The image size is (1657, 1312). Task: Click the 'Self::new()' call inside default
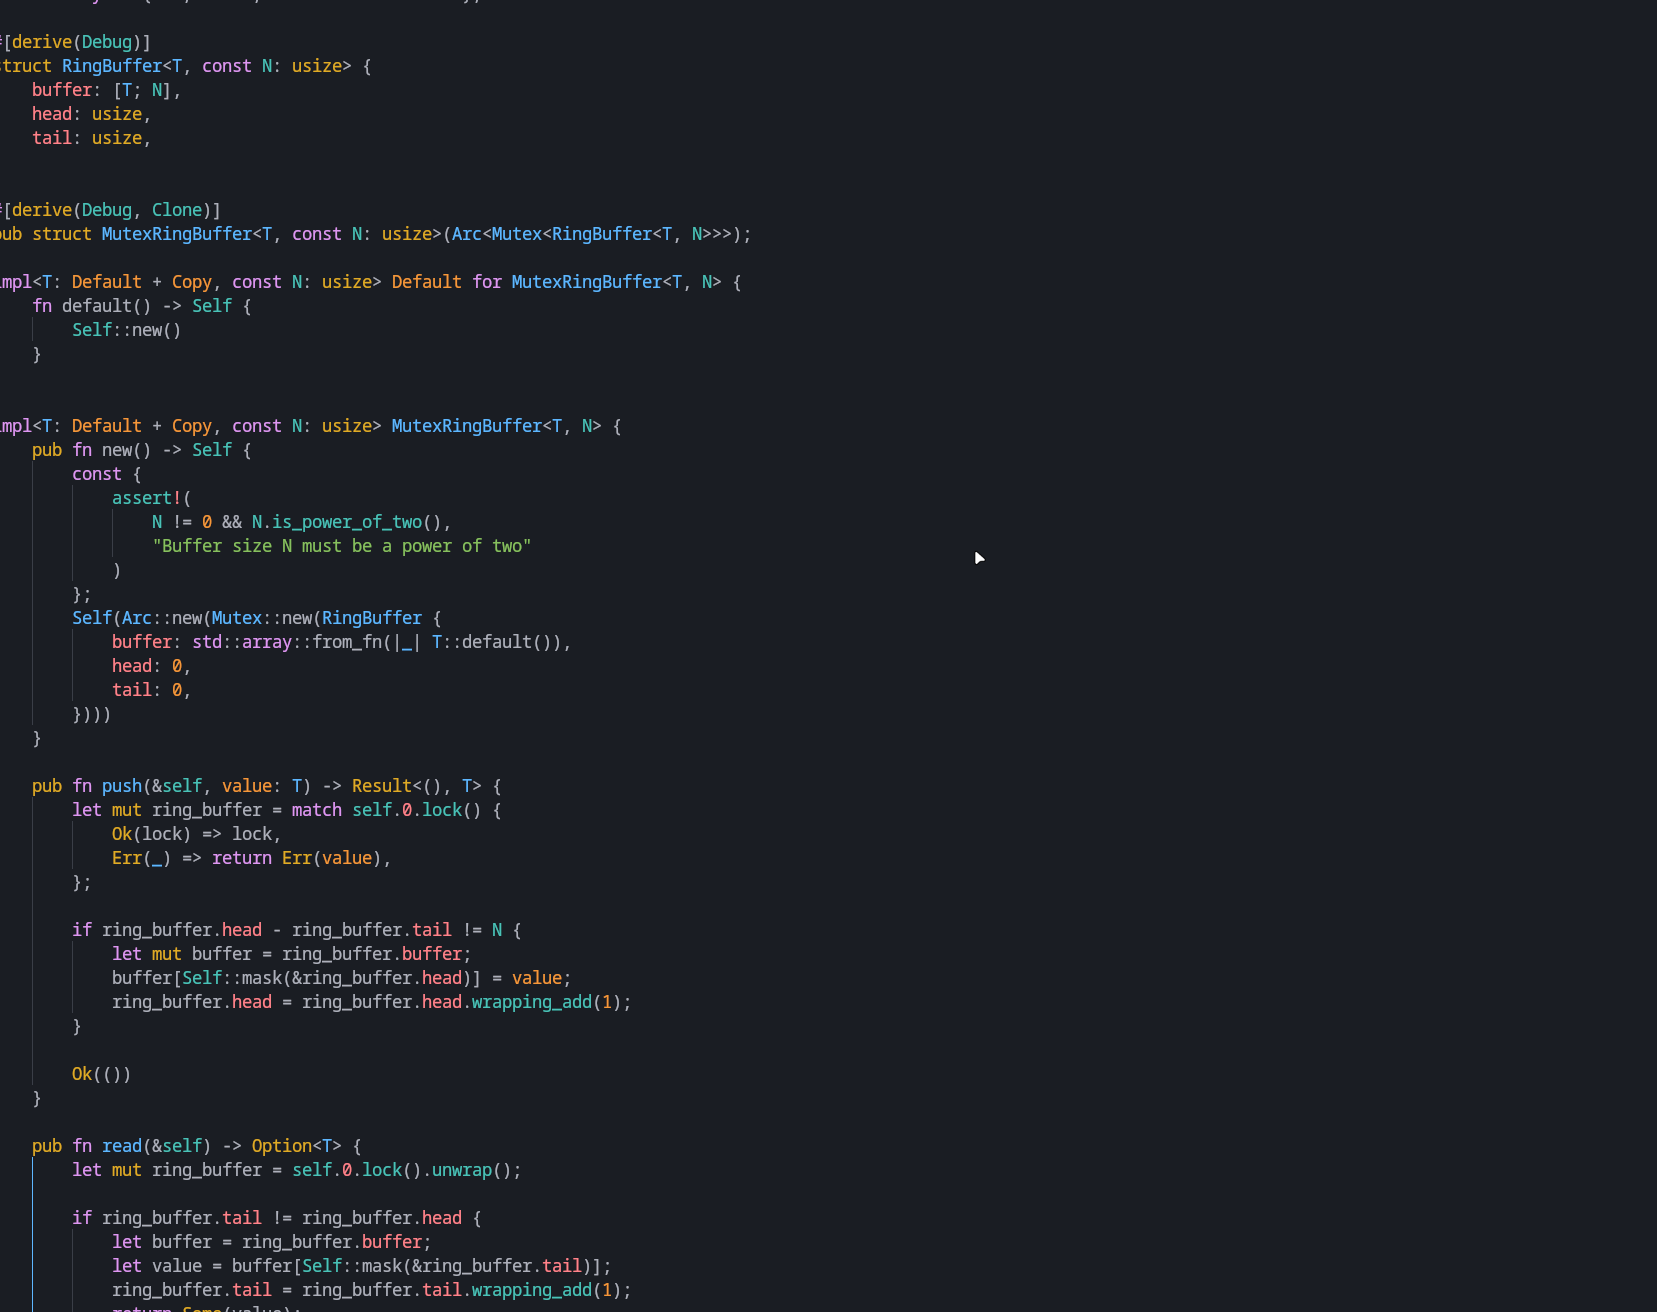pos(126,330)
